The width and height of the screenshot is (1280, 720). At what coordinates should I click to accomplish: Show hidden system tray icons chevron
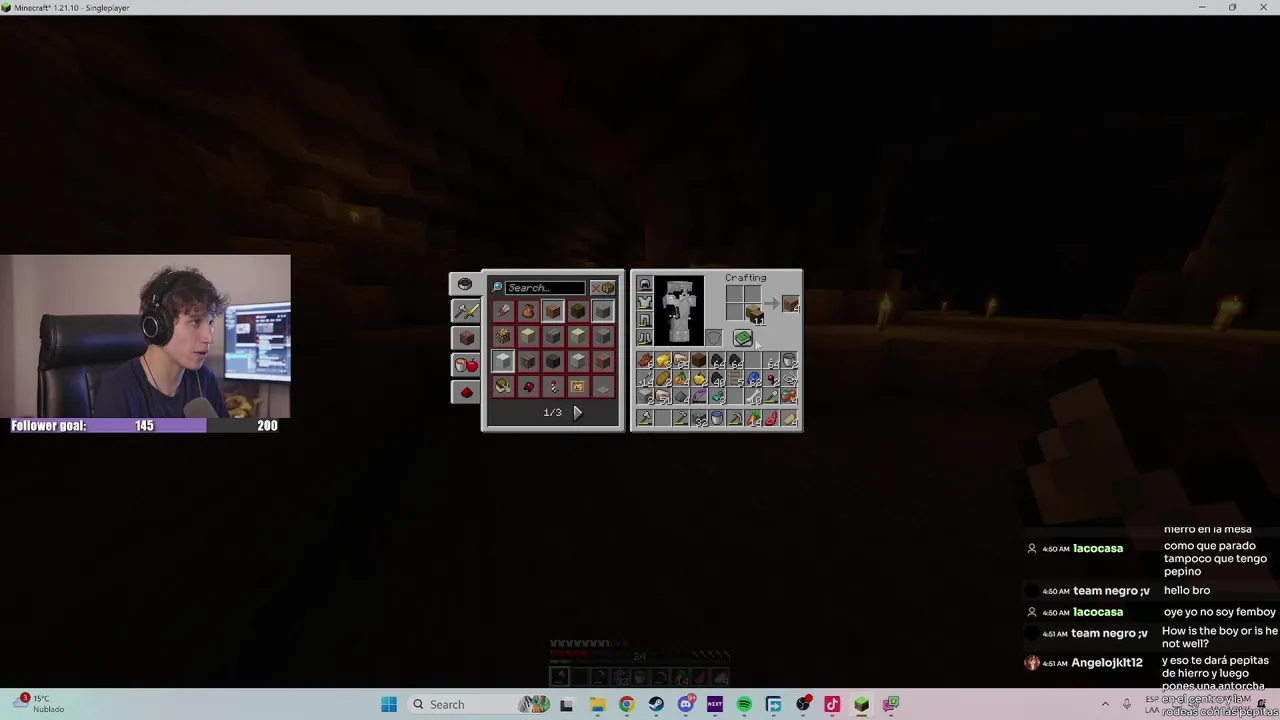(1105, 704)
